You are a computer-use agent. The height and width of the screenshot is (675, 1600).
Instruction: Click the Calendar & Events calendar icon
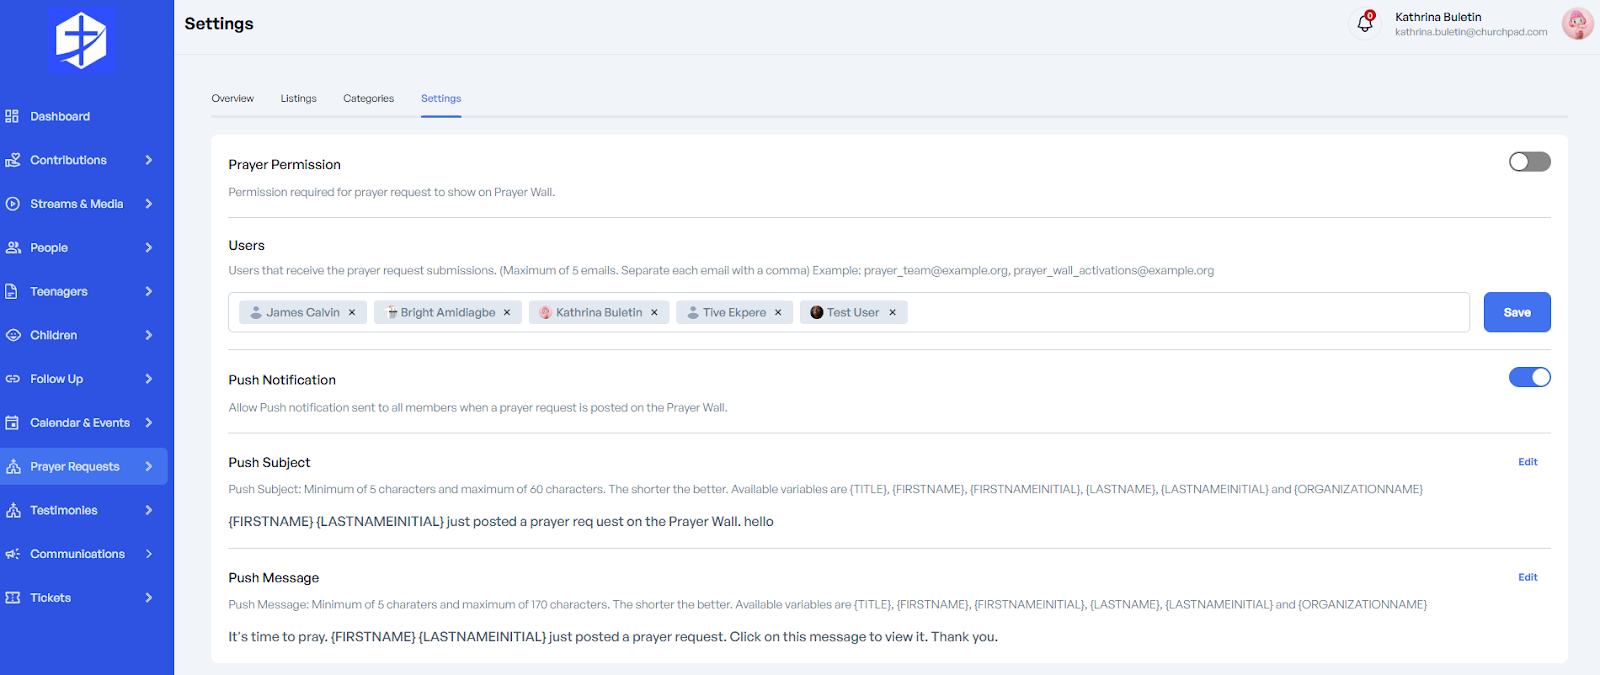(12, 423)
